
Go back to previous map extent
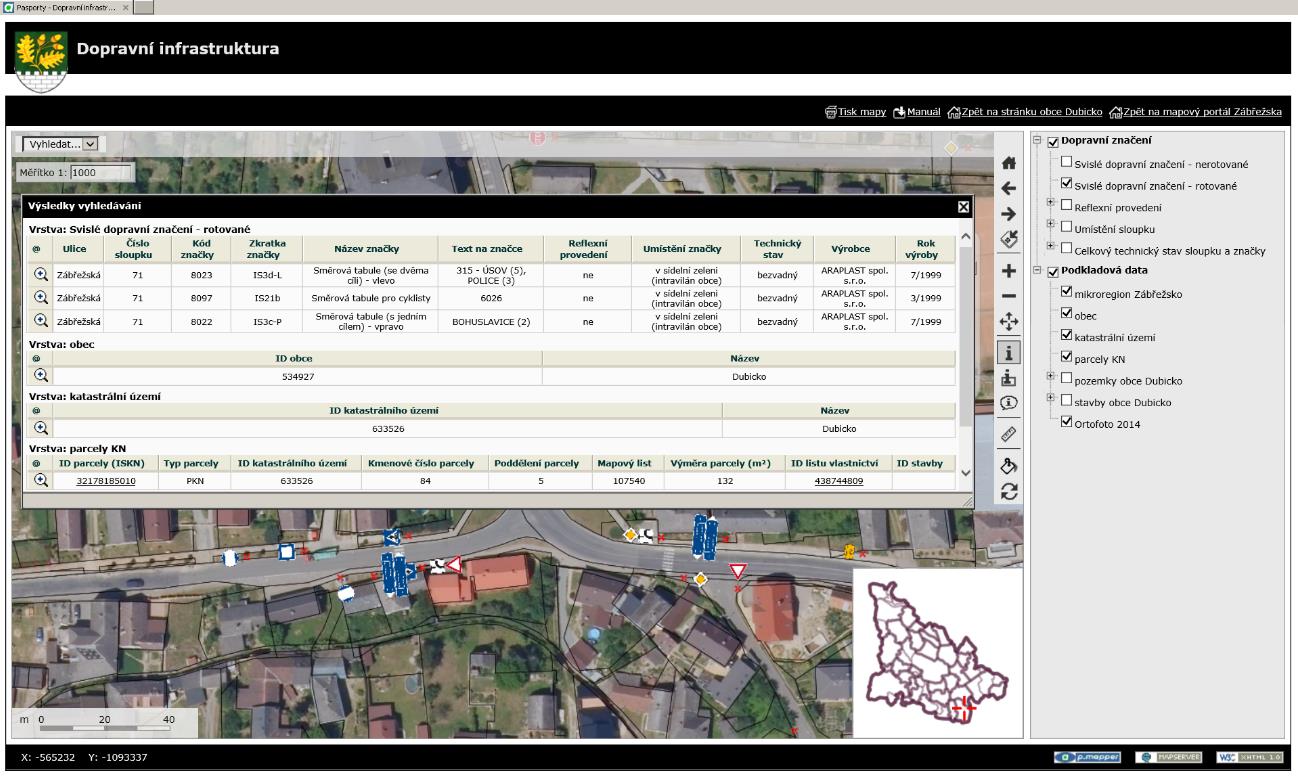pos(1009,188)
